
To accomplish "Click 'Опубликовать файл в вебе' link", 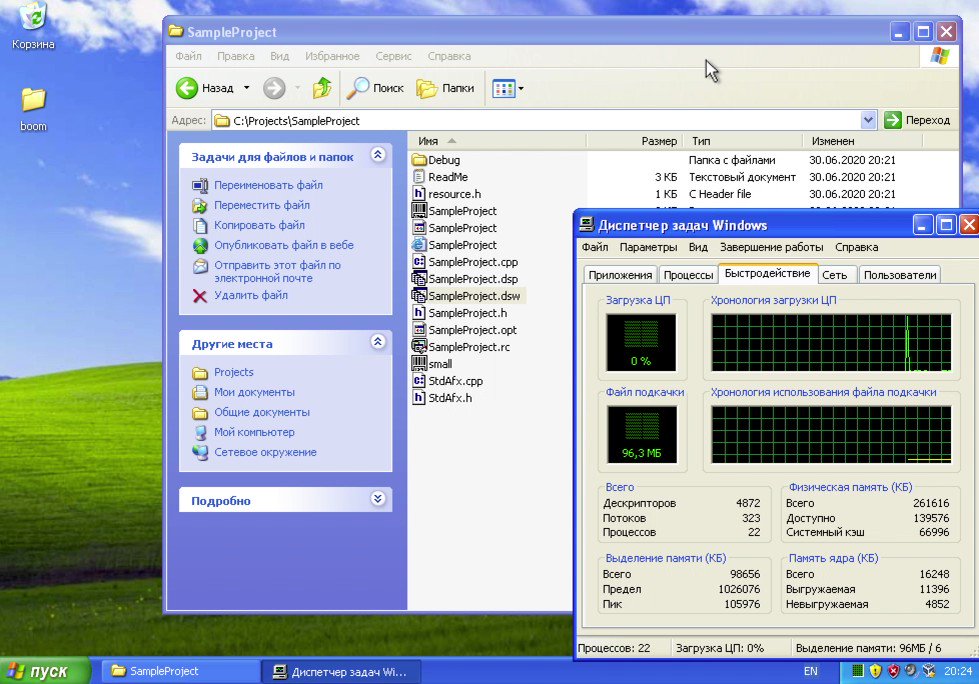I will point(283,245).
